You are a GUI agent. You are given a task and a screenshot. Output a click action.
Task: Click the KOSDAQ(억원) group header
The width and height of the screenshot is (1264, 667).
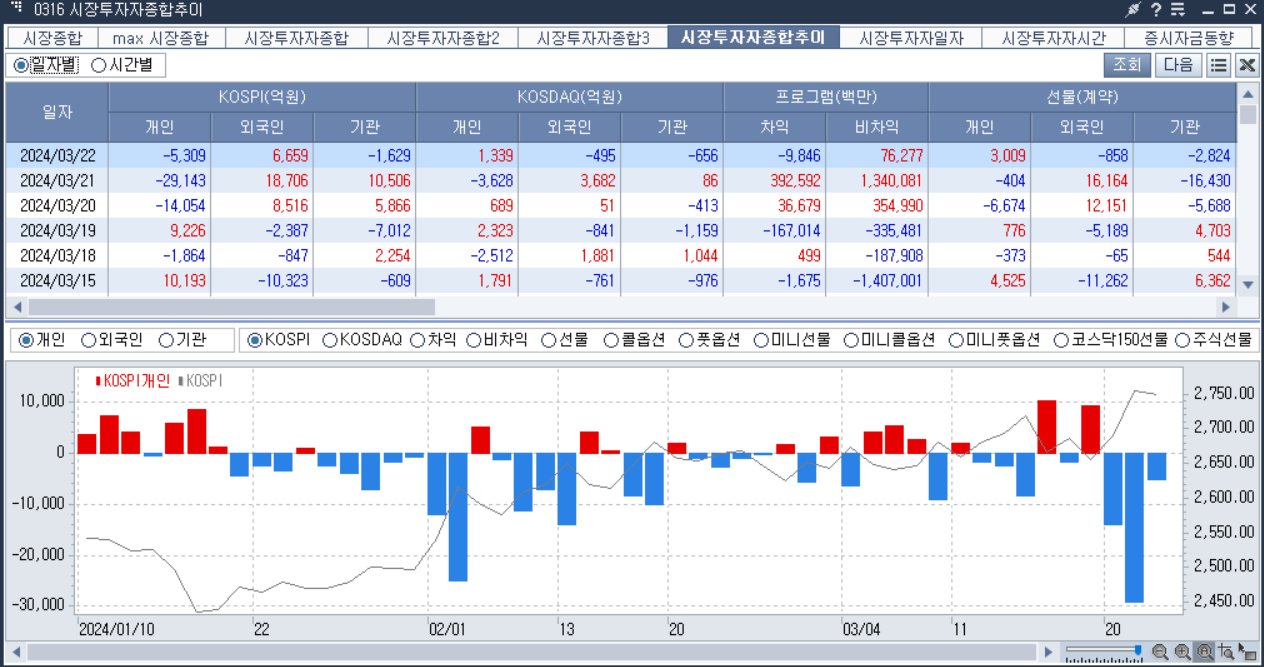point(570,97)
